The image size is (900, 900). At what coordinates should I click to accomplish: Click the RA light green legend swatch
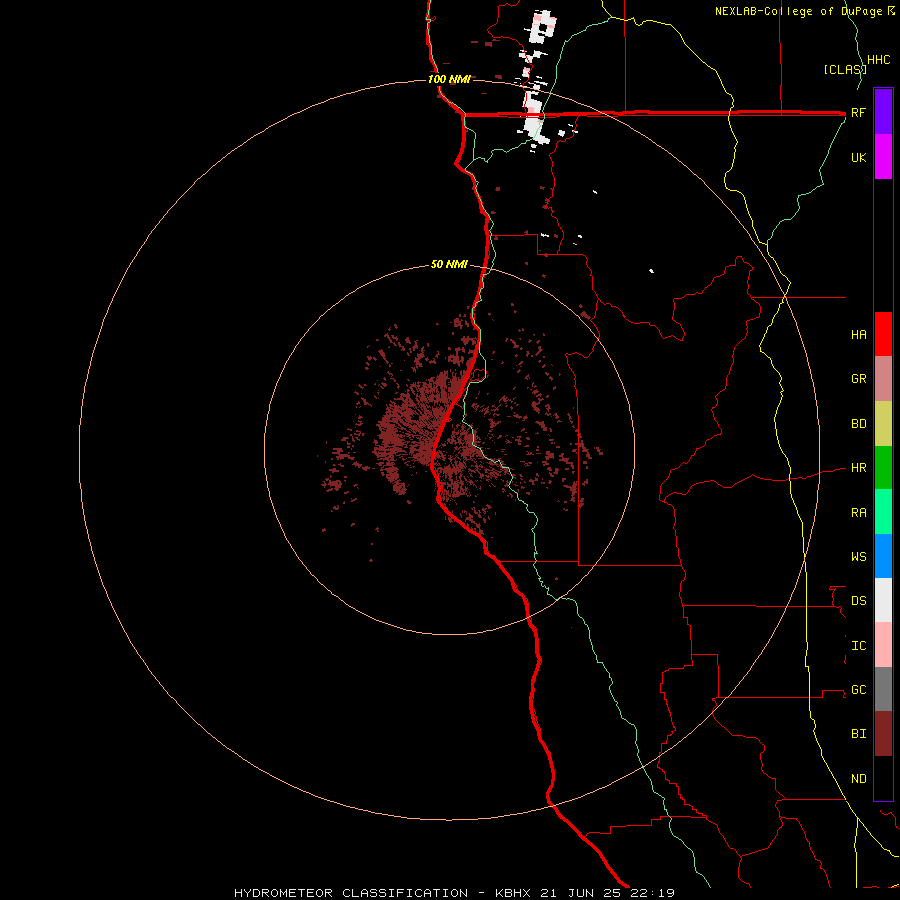coord(883,512)
